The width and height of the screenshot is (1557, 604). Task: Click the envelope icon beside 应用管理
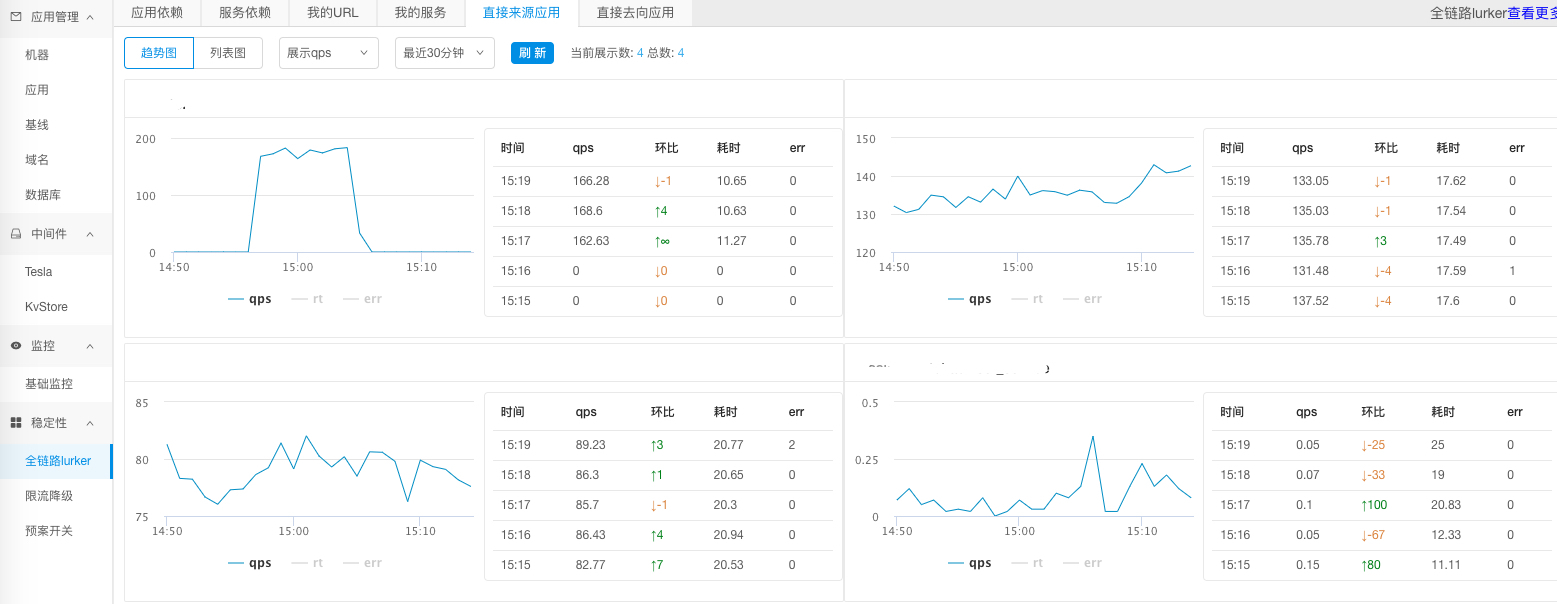(x=16, y=17)
